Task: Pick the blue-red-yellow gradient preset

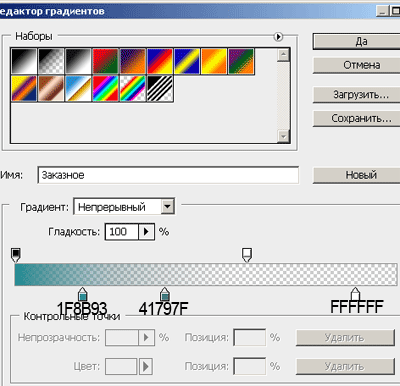Action: [x=160, y=61]
